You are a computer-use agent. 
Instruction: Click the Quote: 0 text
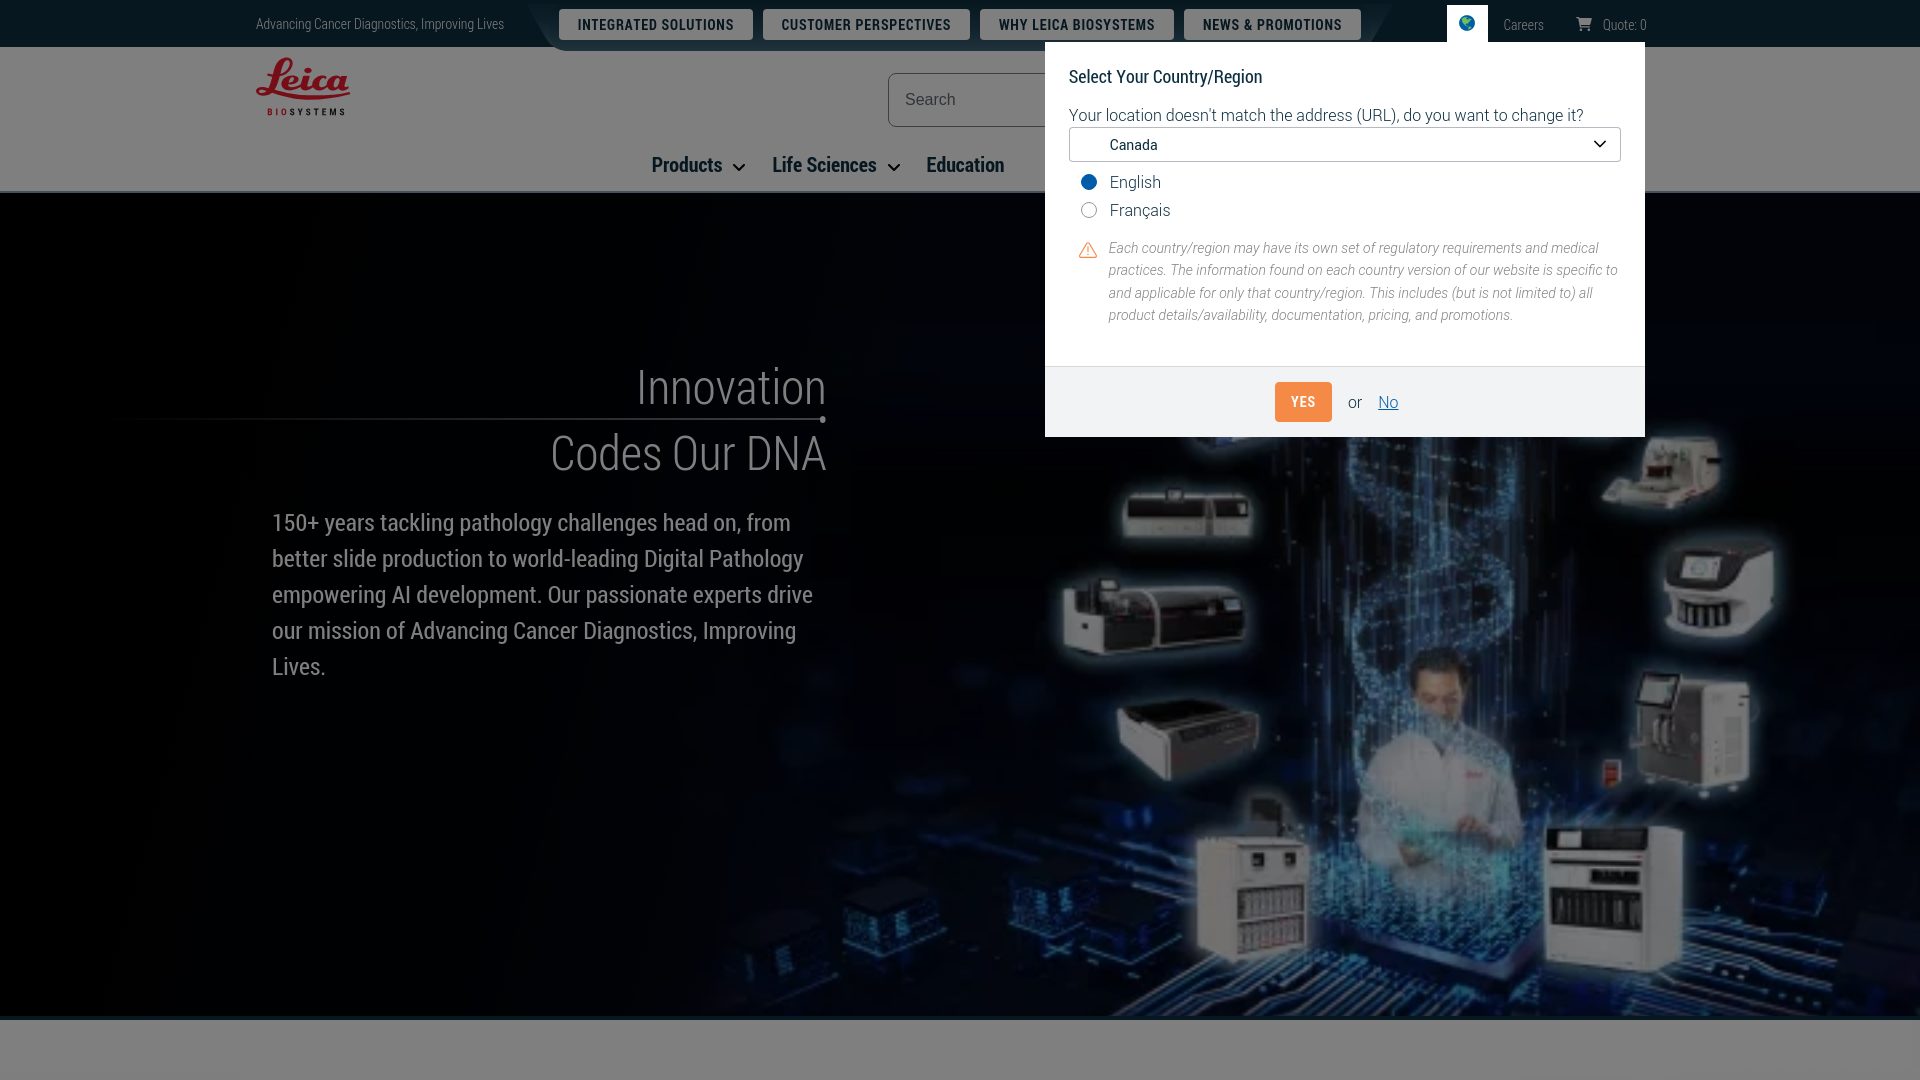coord(1624,24)
